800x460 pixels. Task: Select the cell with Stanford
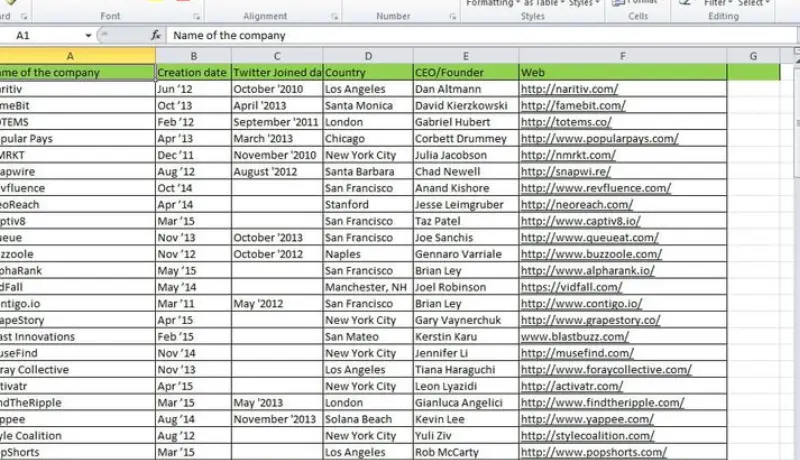[x=368, y=205]
